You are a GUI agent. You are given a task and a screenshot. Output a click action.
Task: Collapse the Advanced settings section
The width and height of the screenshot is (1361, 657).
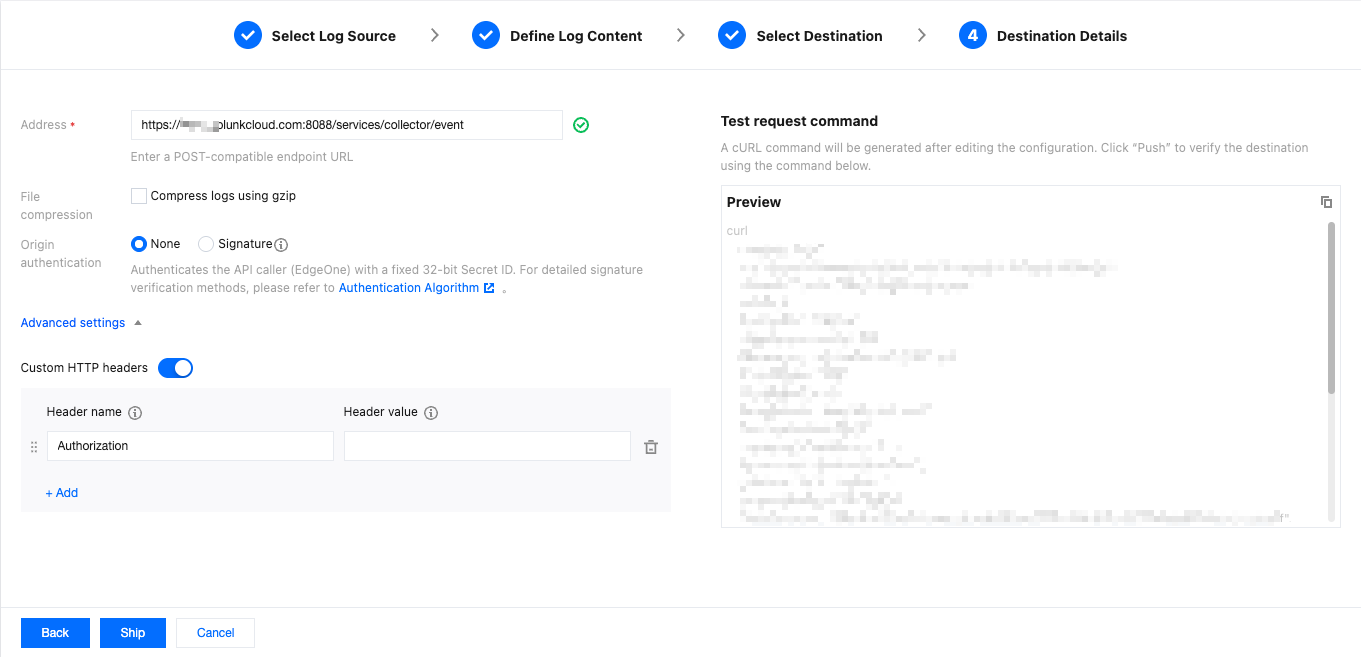(x=81, y=323)
